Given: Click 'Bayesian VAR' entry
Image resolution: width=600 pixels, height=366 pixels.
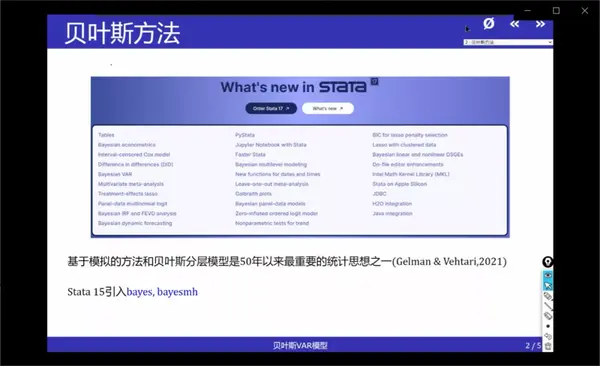Looking at the screenshot, I should (115, 174).
